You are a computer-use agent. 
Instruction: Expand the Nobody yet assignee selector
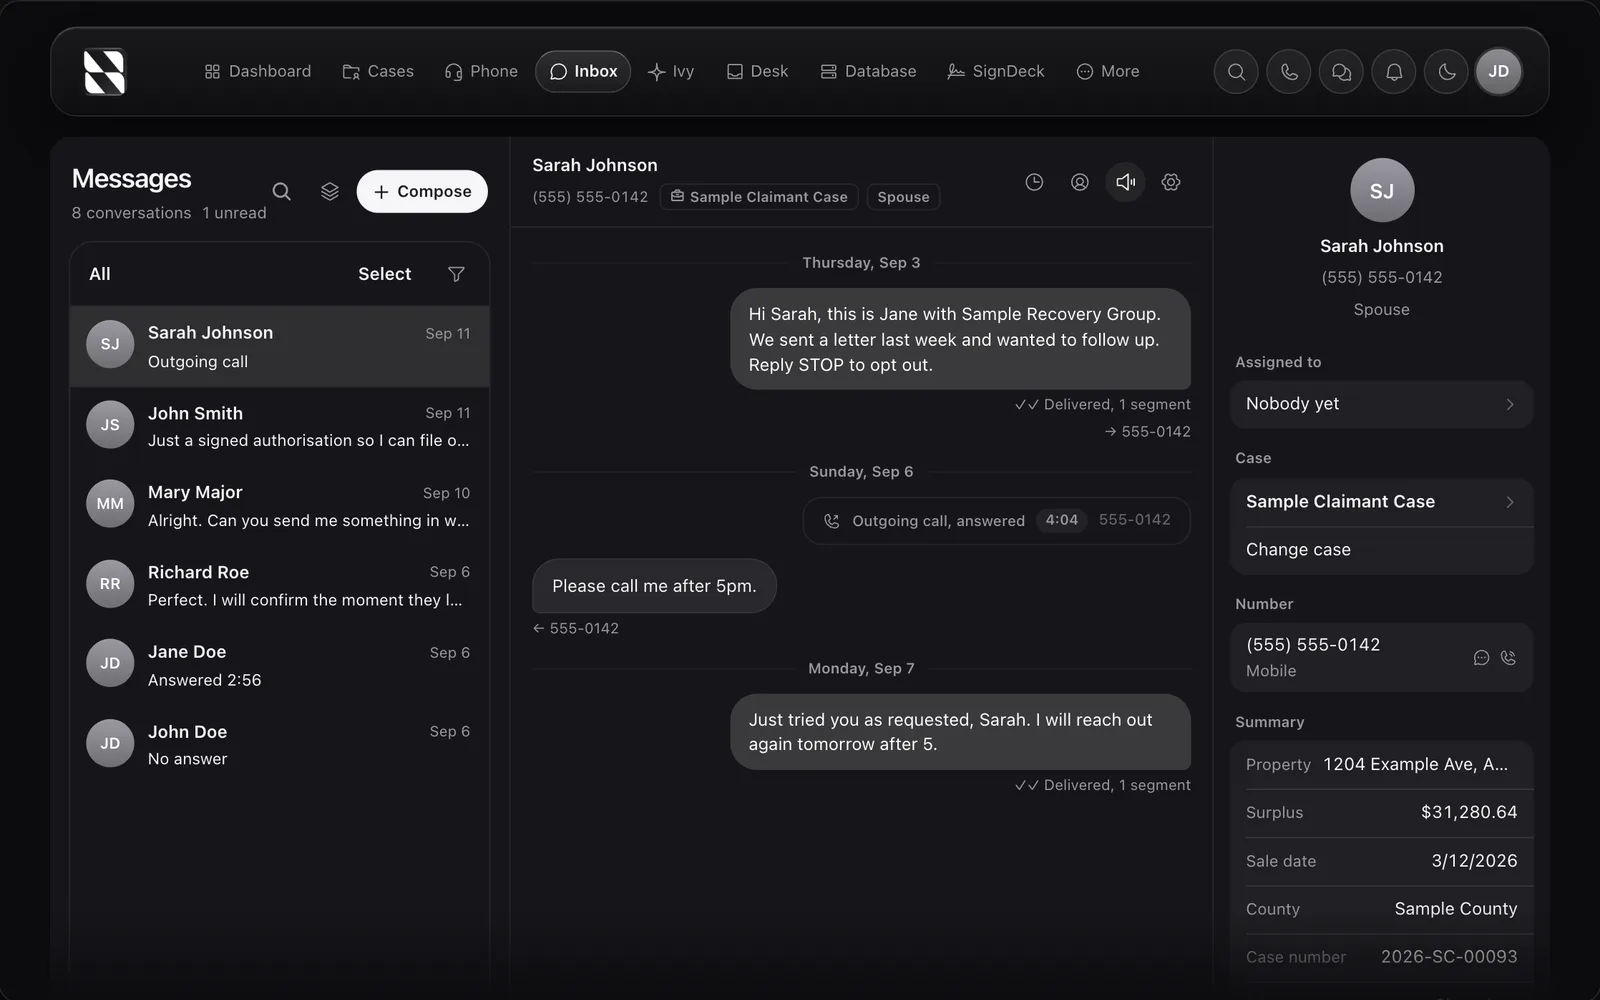coord(1381,404)
